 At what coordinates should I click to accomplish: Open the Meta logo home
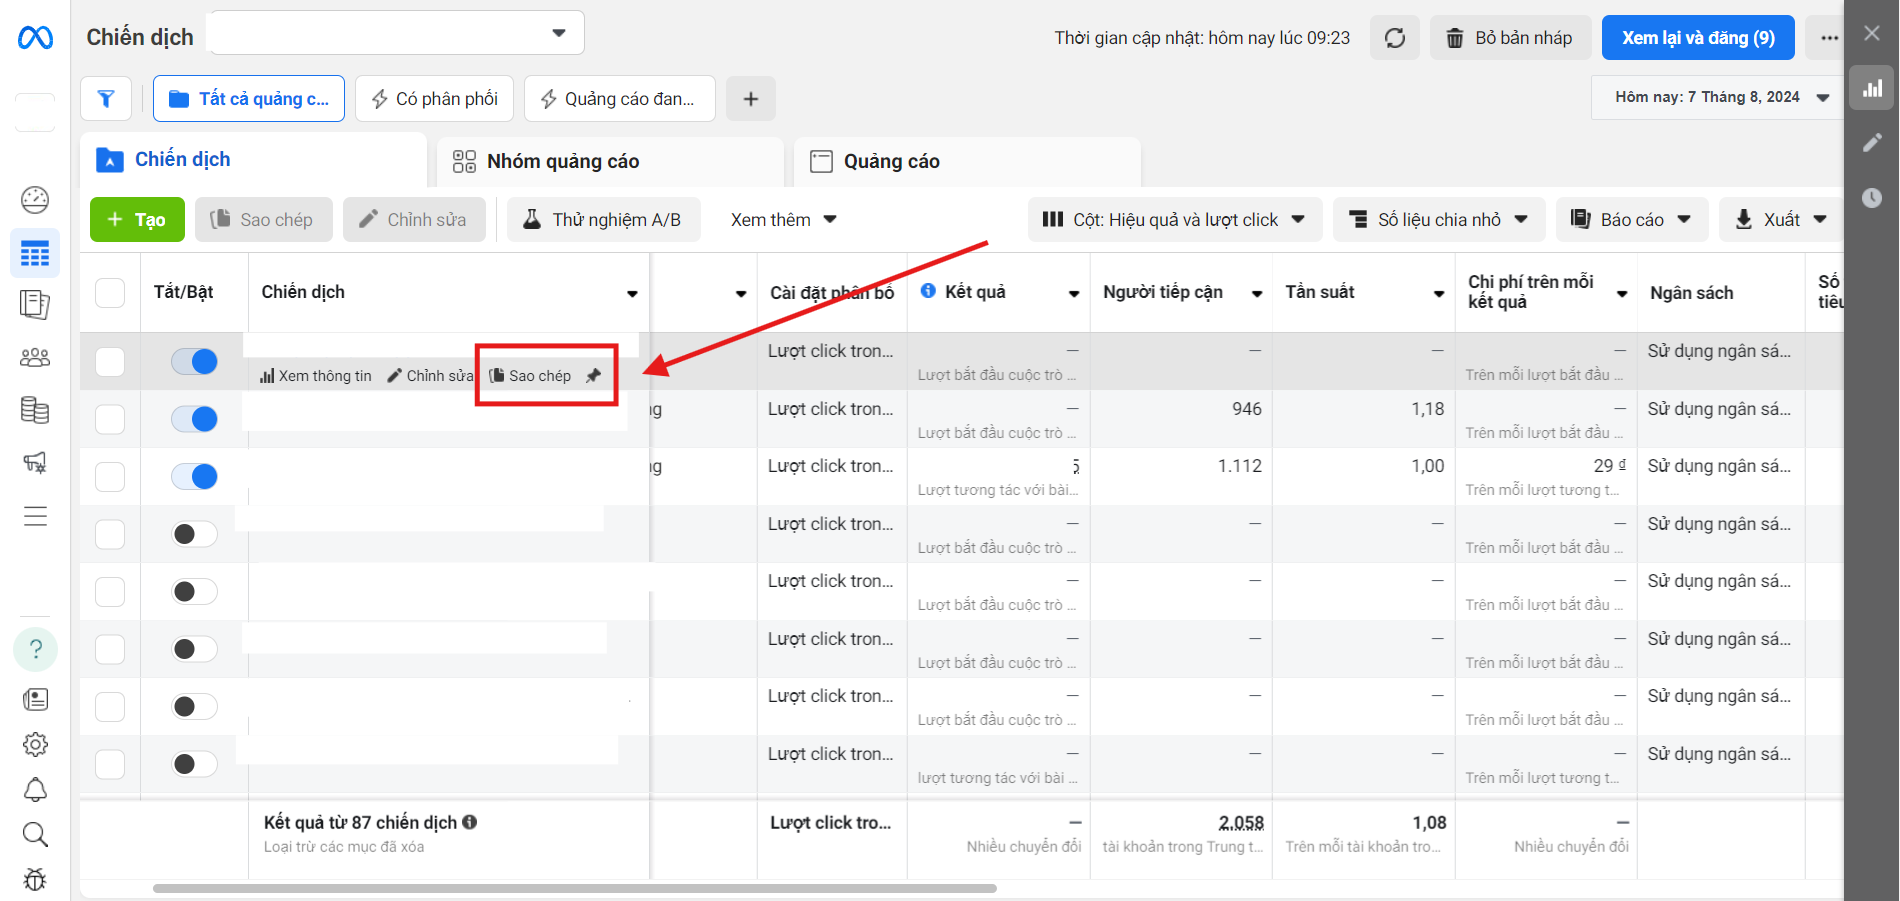click(35, 38)
